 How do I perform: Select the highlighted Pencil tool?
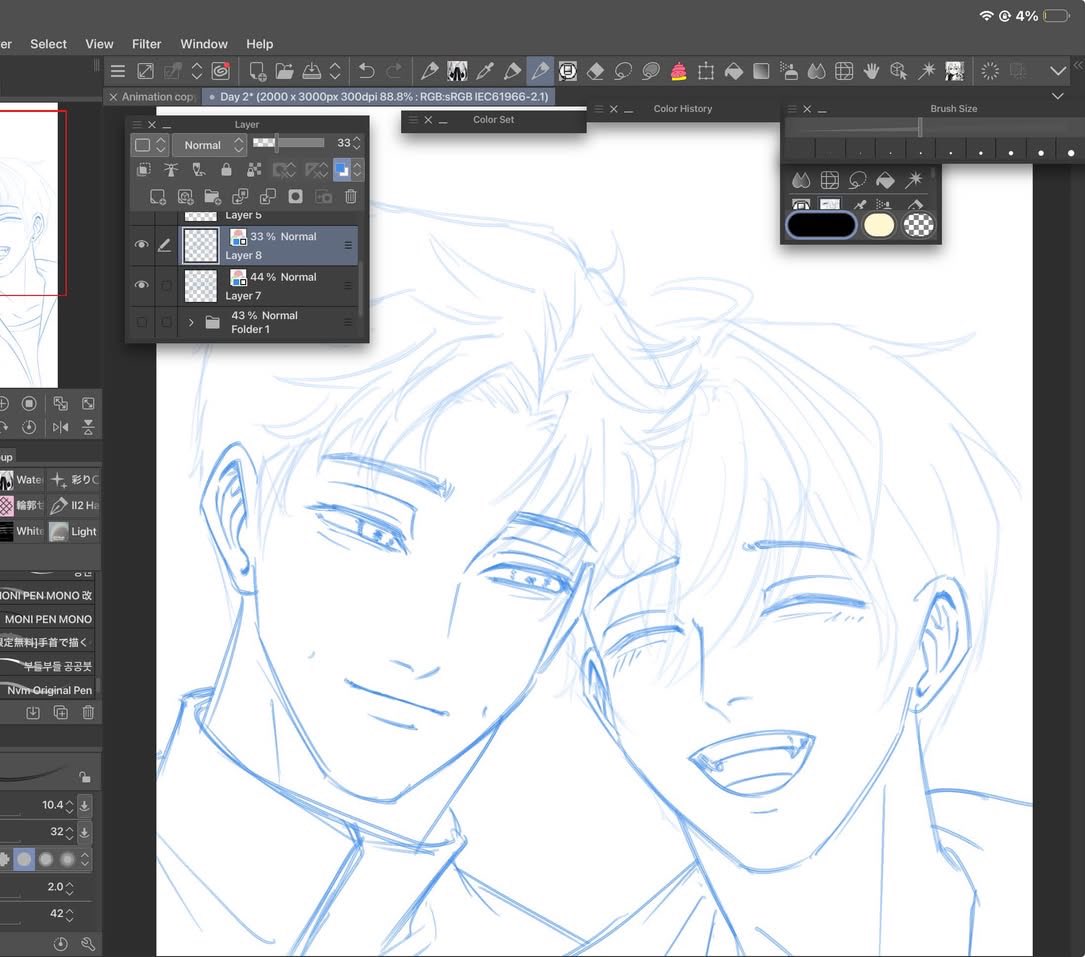[x=540, y=71]
